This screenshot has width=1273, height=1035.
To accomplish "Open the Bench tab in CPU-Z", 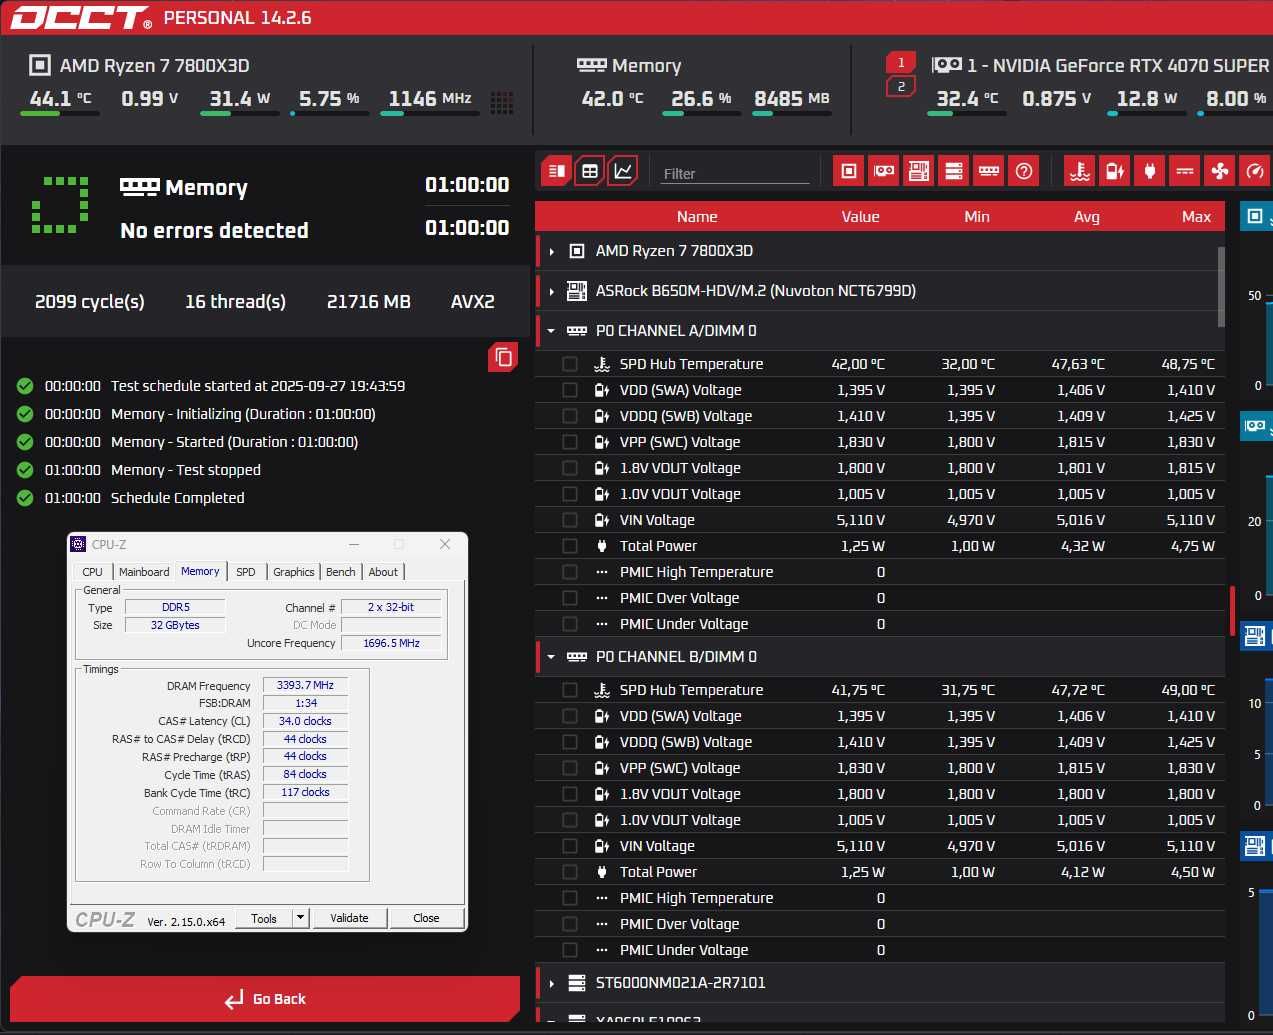I will [x=340, y=572].
